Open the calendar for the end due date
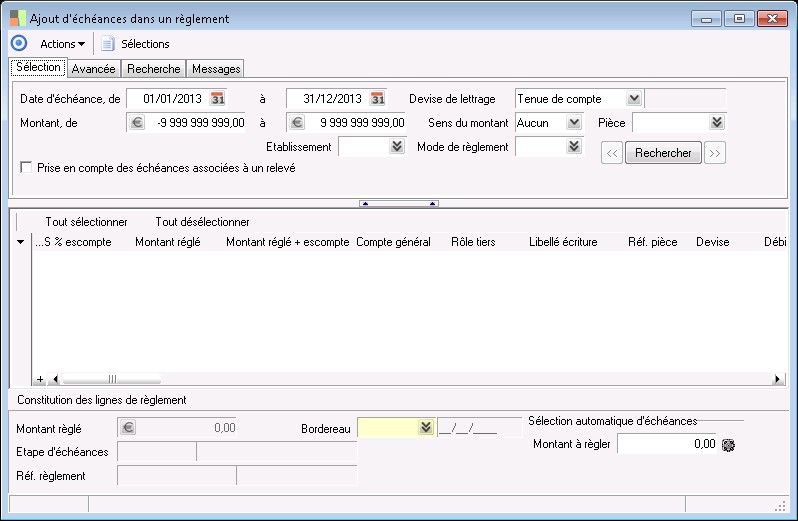Screen dimensions: 798x521 point(377,98)
